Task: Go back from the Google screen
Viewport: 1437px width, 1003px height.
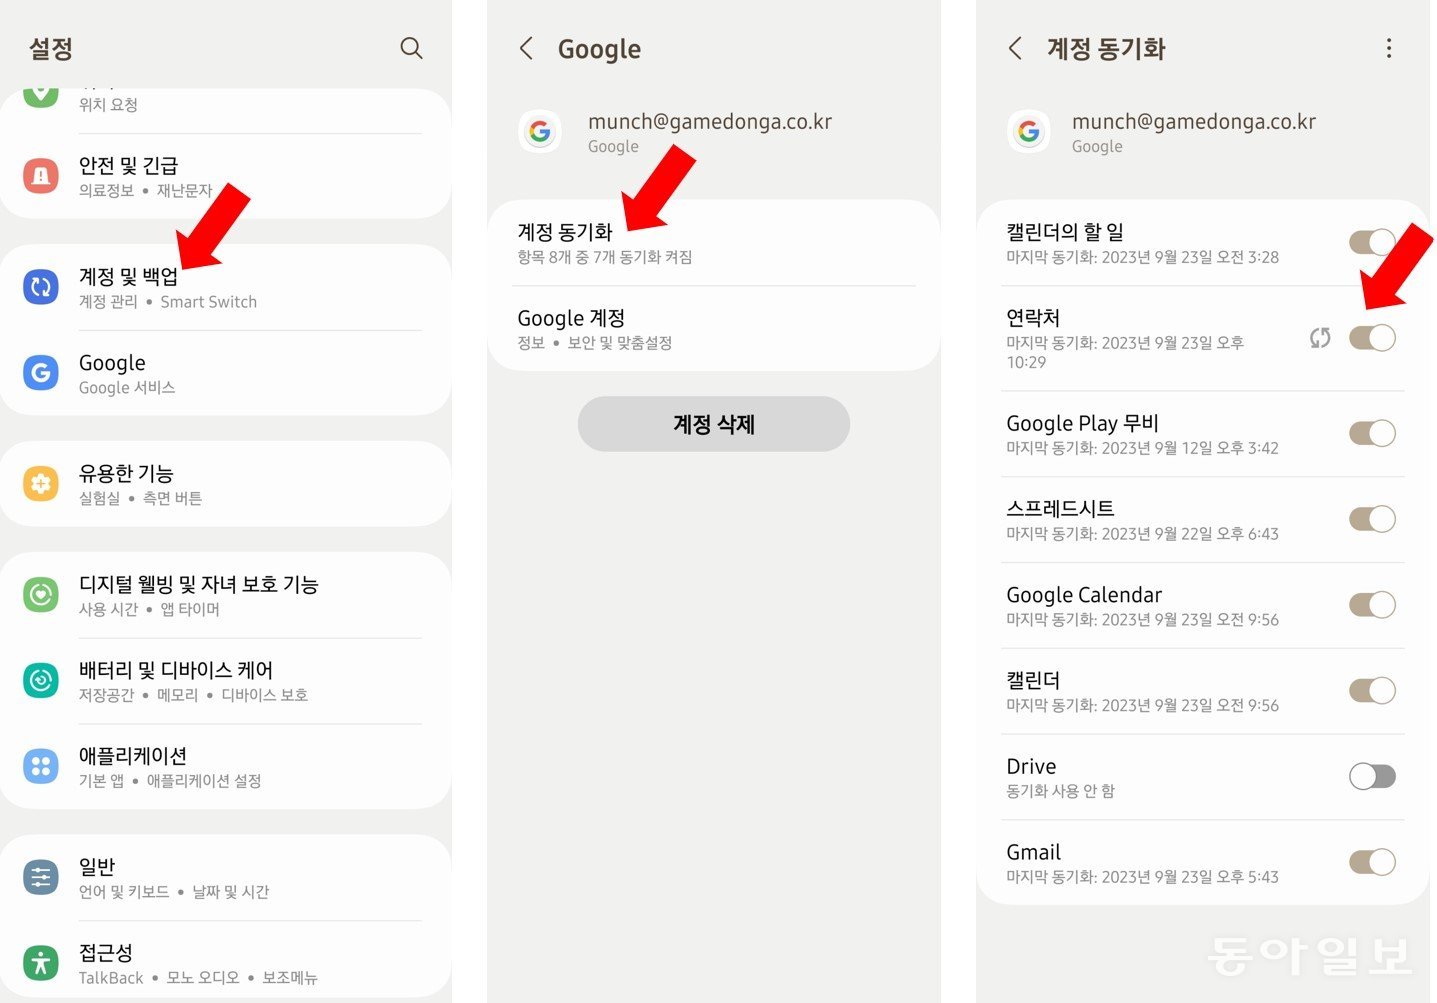Action: (x=526, y=49)
